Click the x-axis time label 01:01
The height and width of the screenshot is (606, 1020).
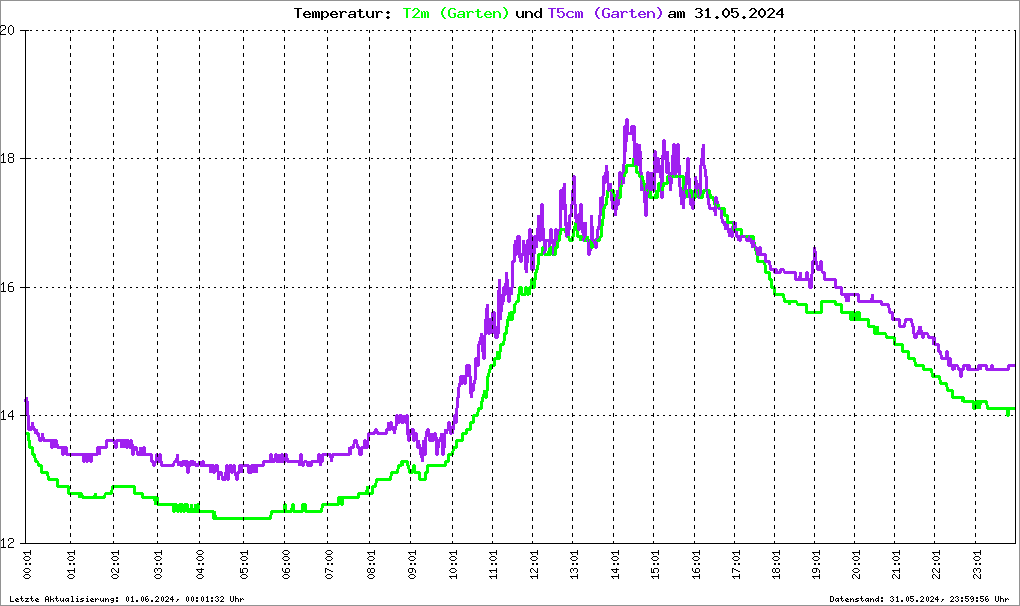(71, 564)
